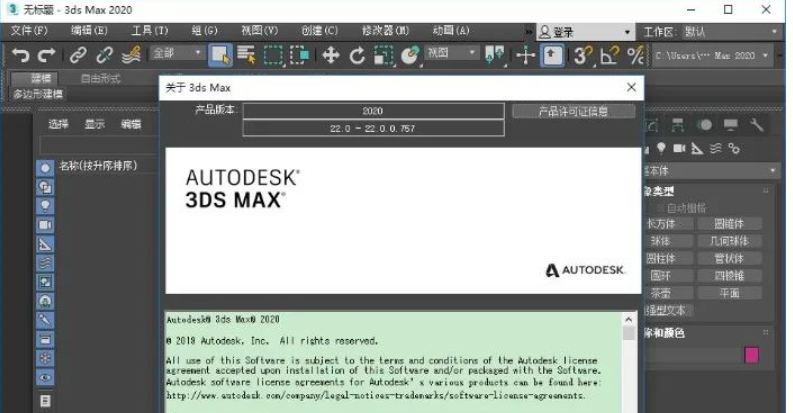793x413 pixels.
Task: Toggle Window/Crossing selection mode
Action: (299, 55)
